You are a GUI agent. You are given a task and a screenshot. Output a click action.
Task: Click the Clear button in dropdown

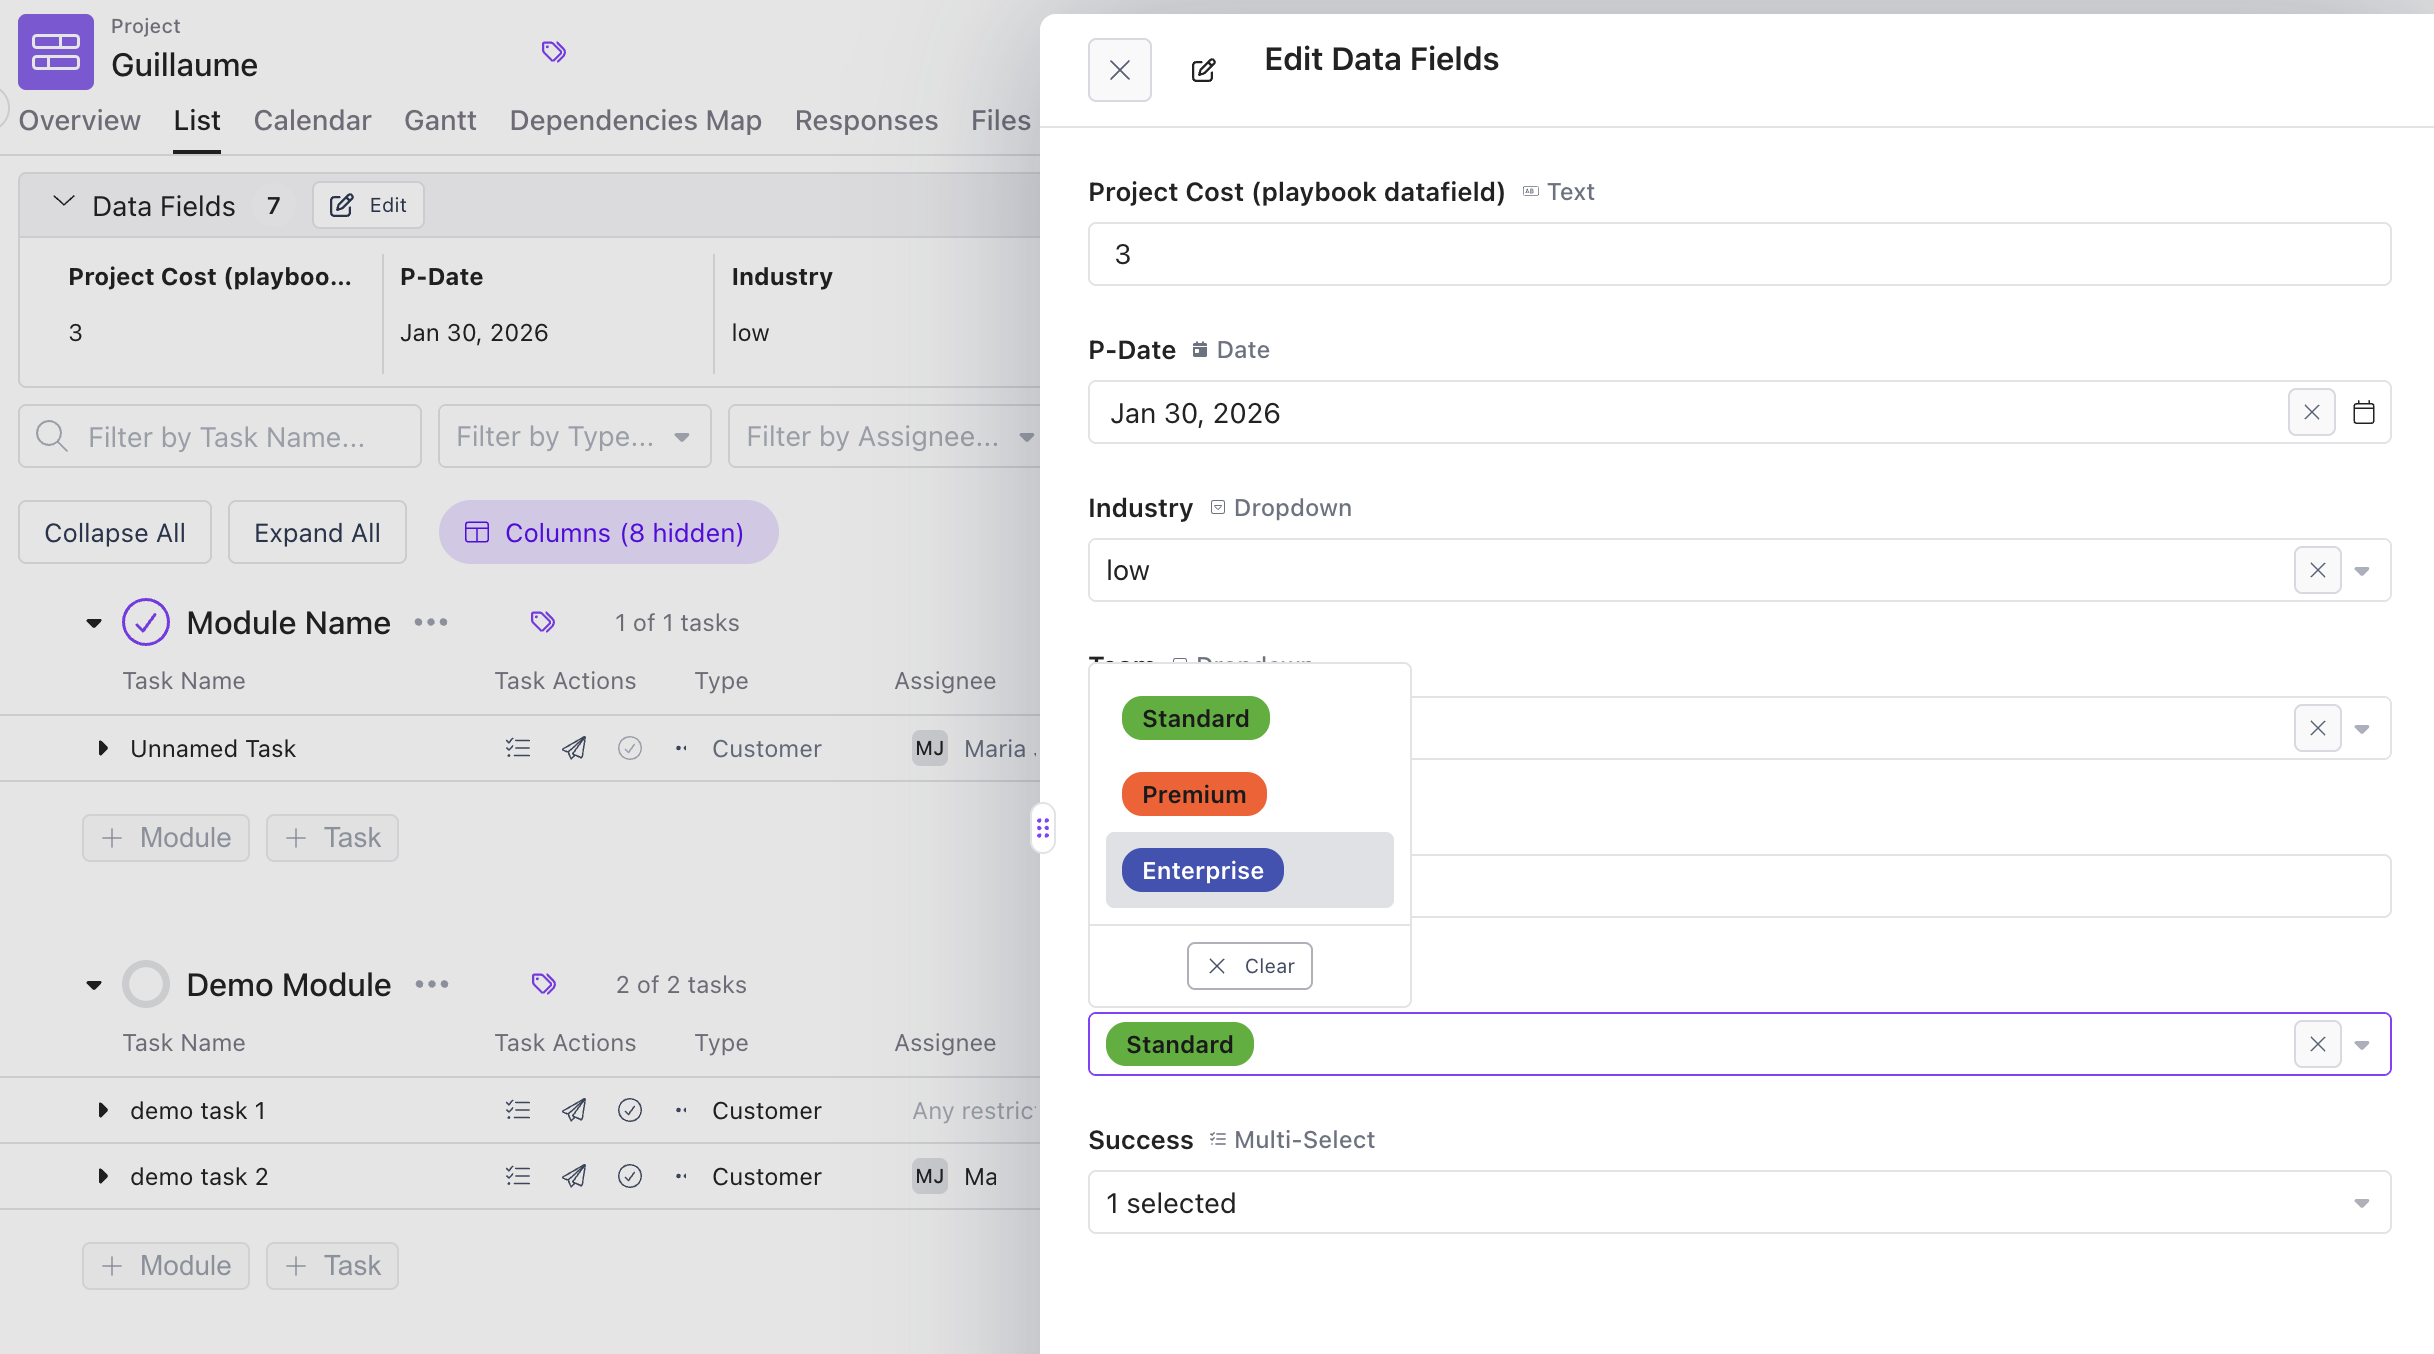[x=1249, y=966]
